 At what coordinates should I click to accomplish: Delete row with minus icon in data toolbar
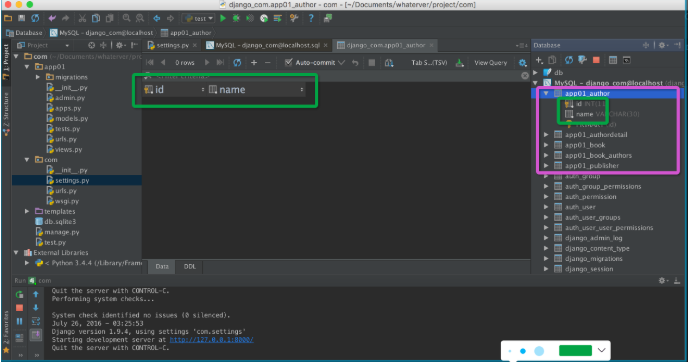point(268,63)
